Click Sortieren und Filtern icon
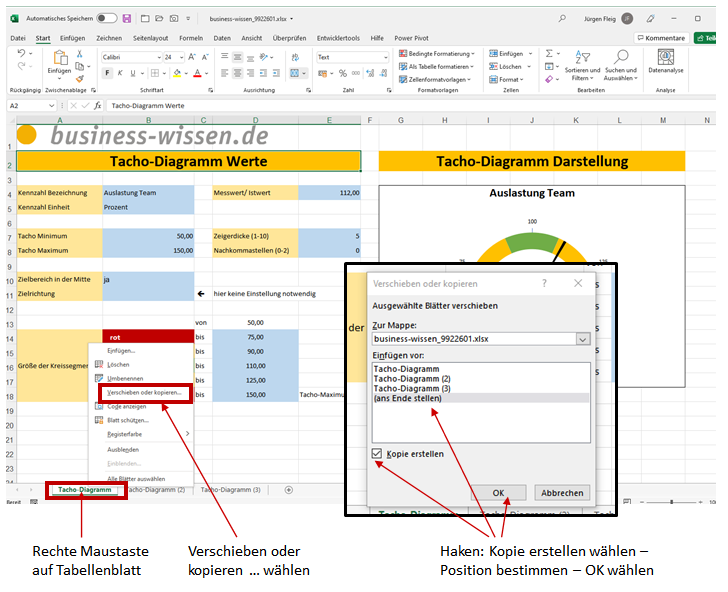Image resolution: width=728 pixels, height=592 pixels. pyautogui.click(x=582, y=57)
